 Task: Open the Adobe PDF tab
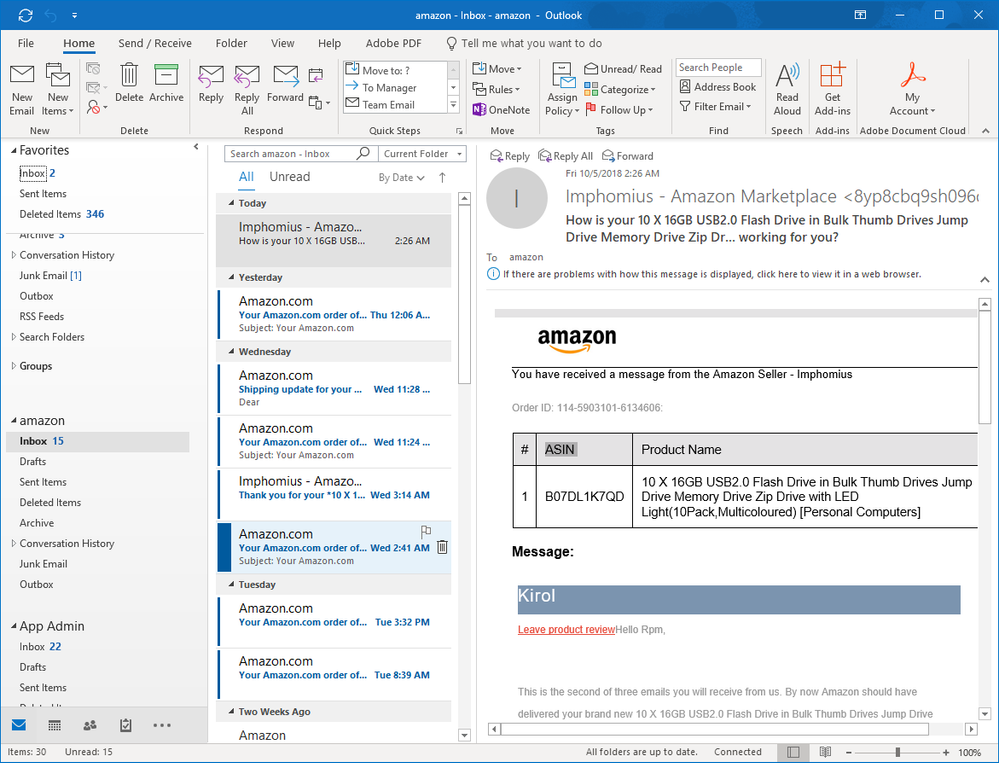coord(393,43)
